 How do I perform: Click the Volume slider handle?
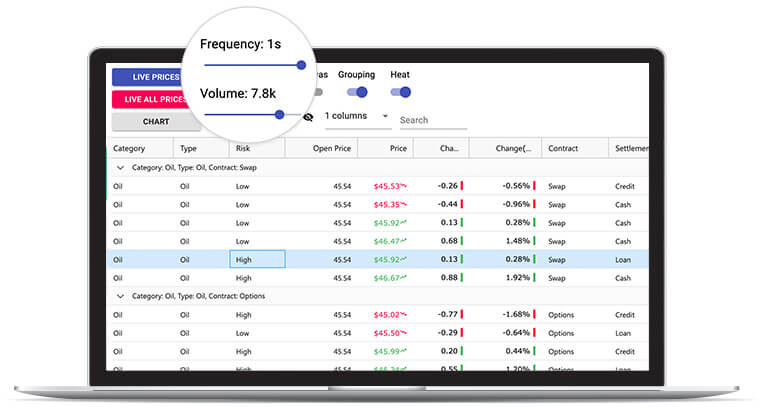[x=279, y=115]
